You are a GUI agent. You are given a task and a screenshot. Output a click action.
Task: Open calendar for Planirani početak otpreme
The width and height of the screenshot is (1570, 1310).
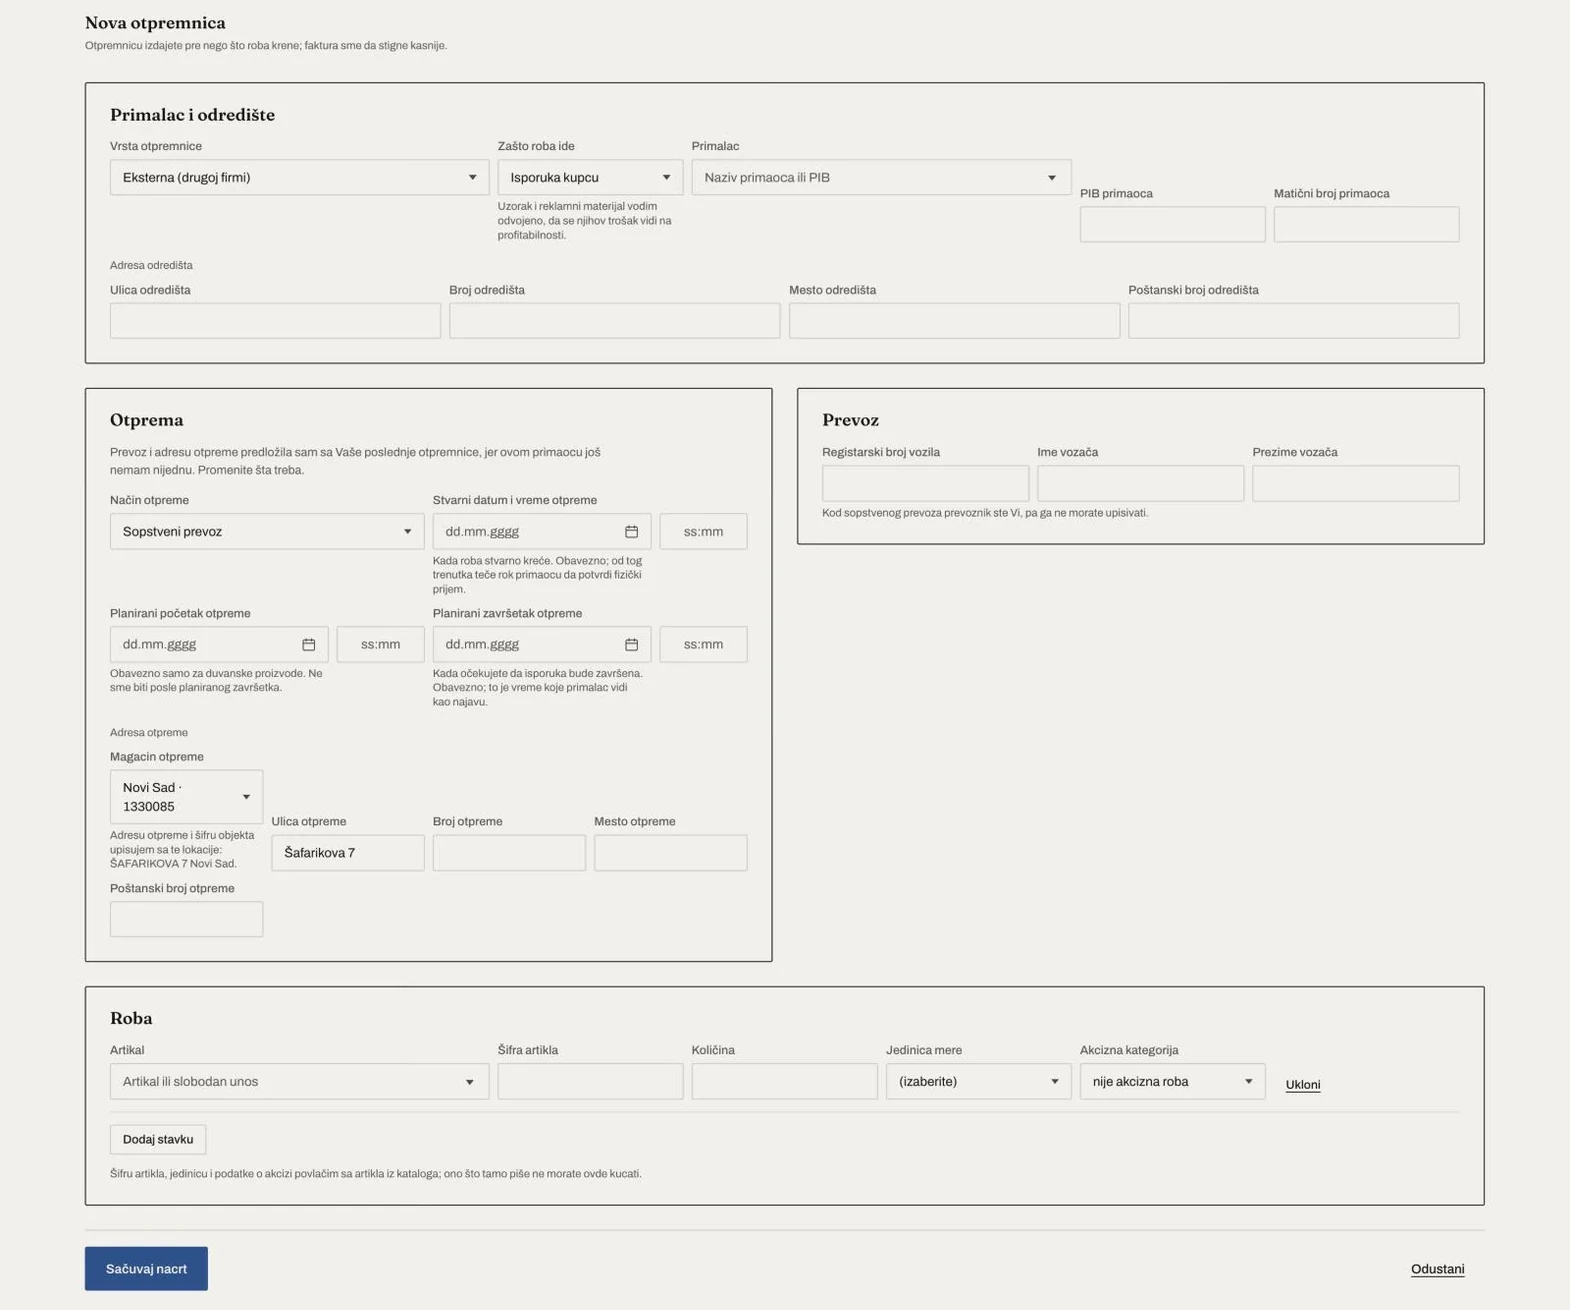coord(308,644)
